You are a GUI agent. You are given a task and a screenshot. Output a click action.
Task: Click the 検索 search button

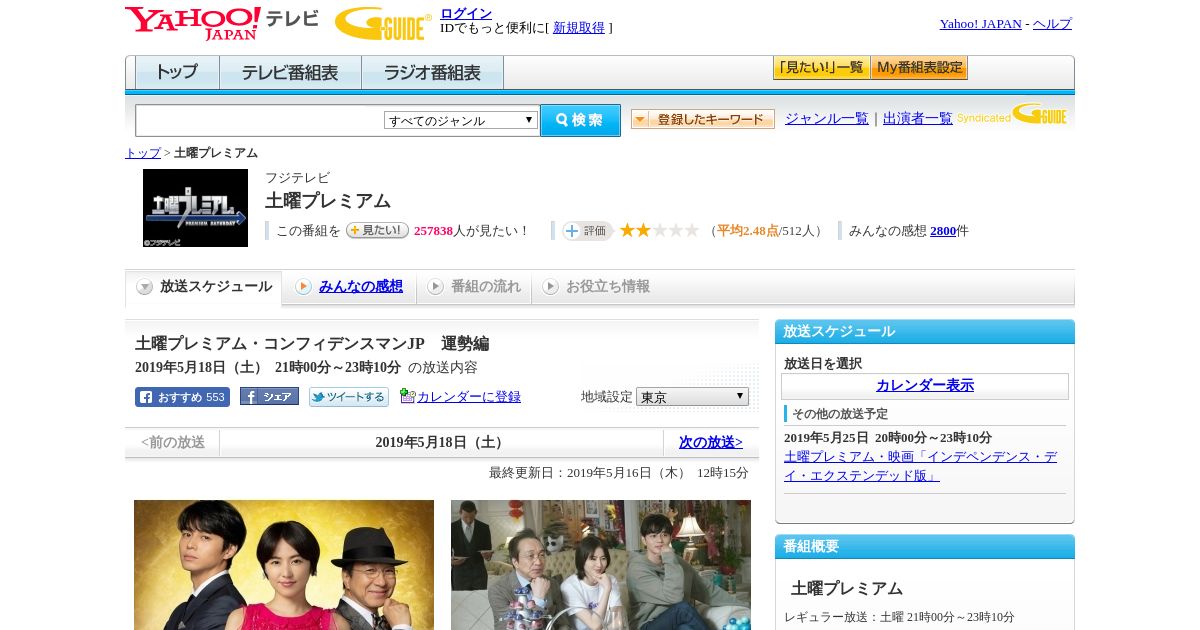click(x=580, y=120)
